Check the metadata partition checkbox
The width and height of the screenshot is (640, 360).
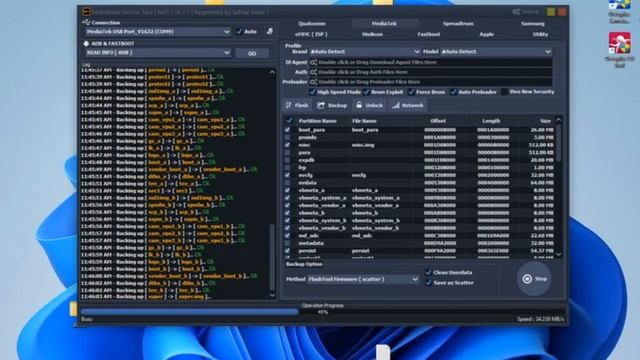(x=287, y=243)
